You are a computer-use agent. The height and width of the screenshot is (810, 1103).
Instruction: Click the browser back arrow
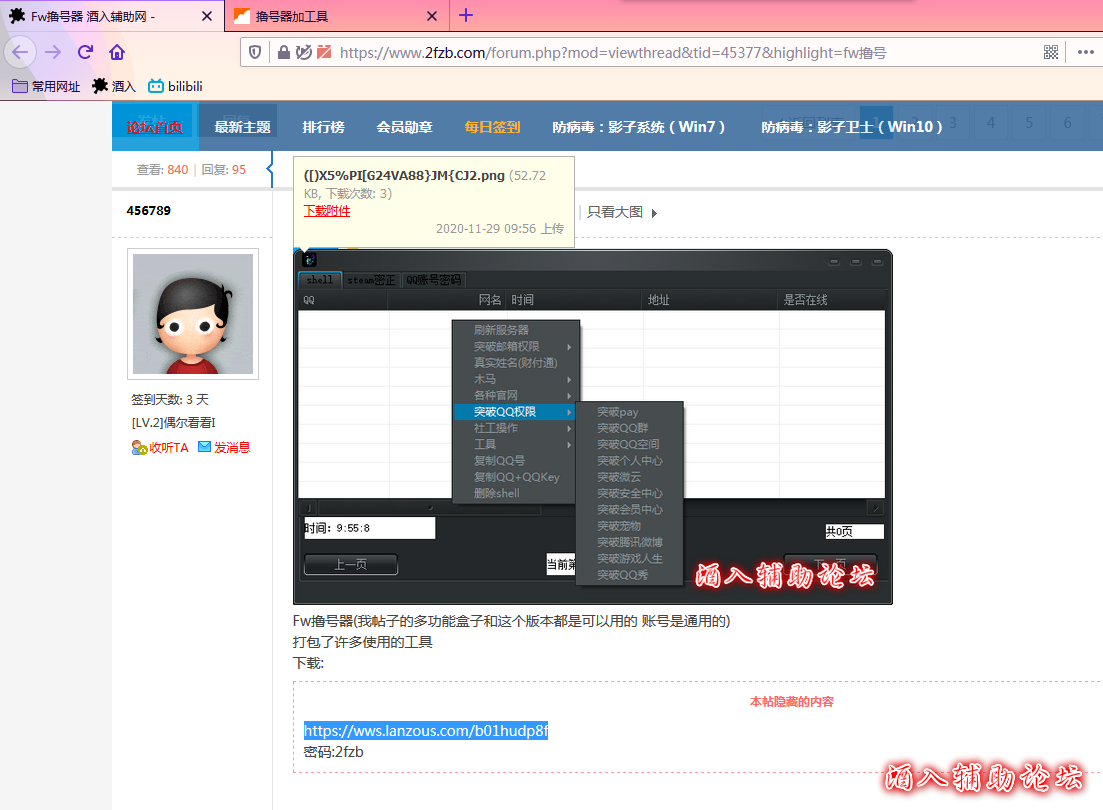click(20, 52)
